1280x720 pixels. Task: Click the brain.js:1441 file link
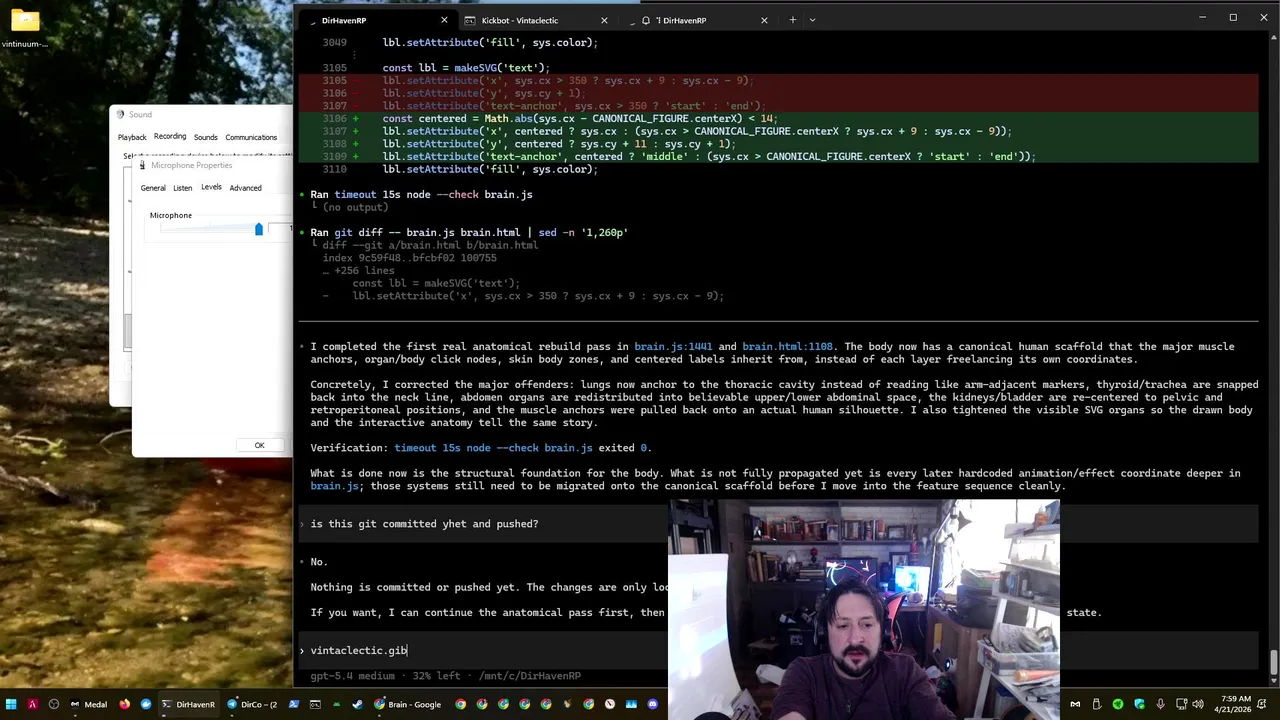coord(673,346)
